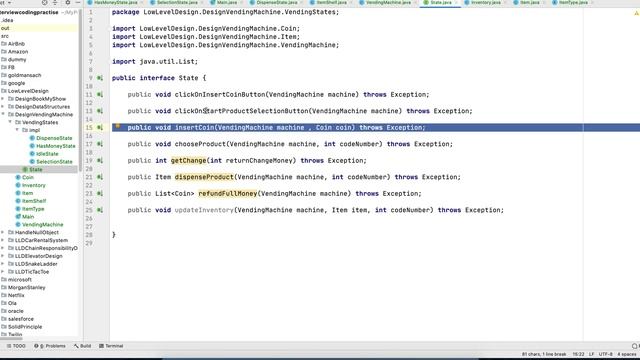Click the highlighted getChange method name
The width and height of the screenshot is (640, 360).
pos(189,160)
